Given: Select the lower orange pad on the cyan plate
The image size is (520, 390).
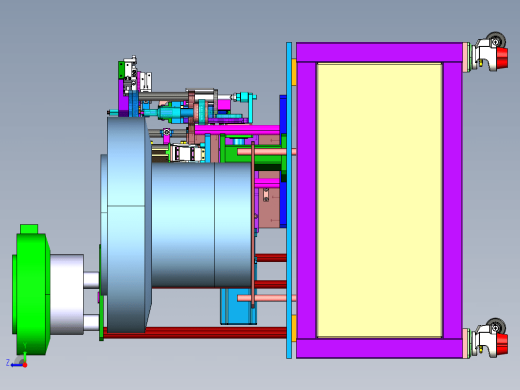Looking at the screenshot, I should pyautogui.click(x=294, y=328).
